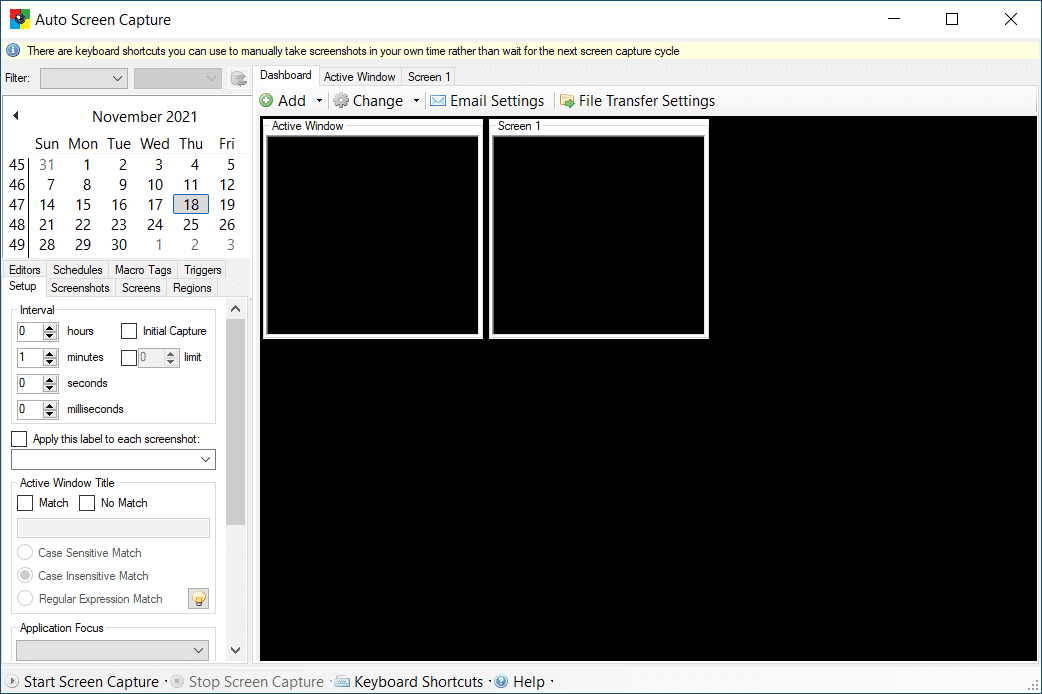
Task: Open the second Filter dropdown
Action: coord(177,78)
